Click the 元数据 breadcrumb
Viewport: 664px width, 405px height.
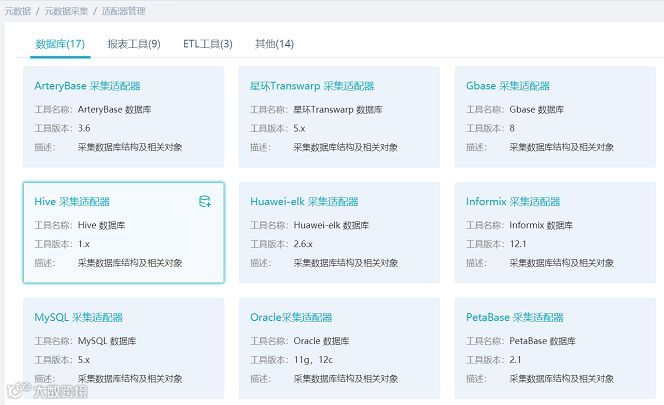pyautogui.click(x=18, y=11)
